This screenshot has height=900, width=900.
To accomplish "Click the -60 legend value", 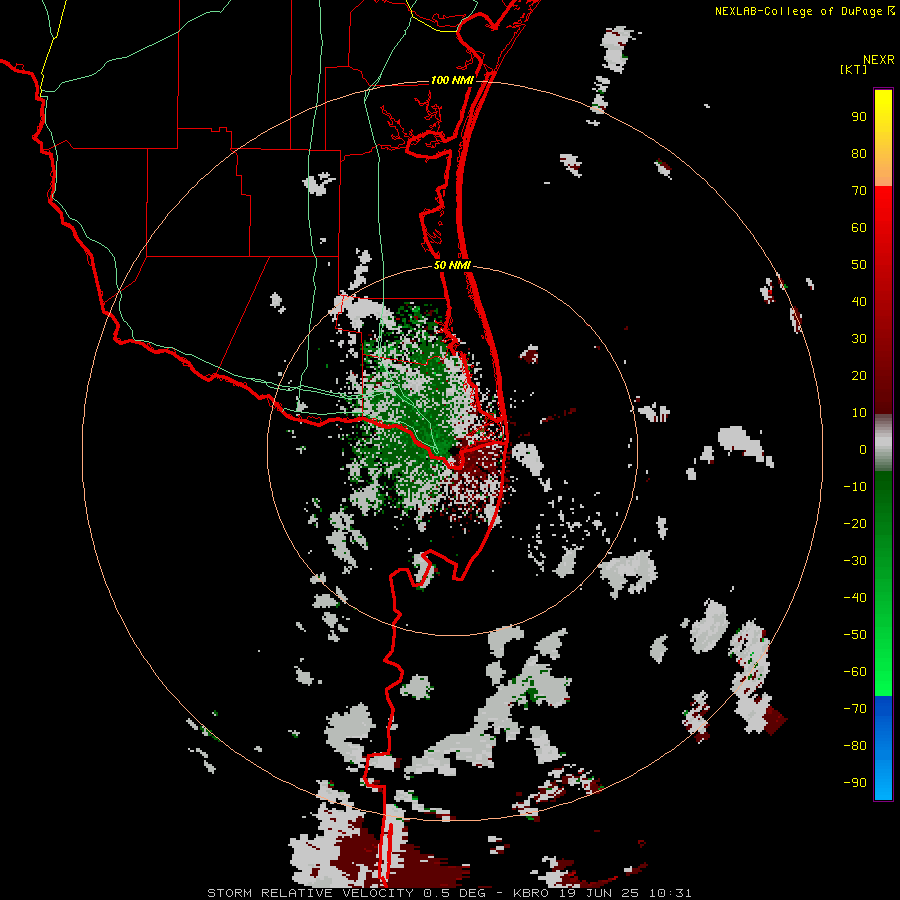I will point(855,672).
